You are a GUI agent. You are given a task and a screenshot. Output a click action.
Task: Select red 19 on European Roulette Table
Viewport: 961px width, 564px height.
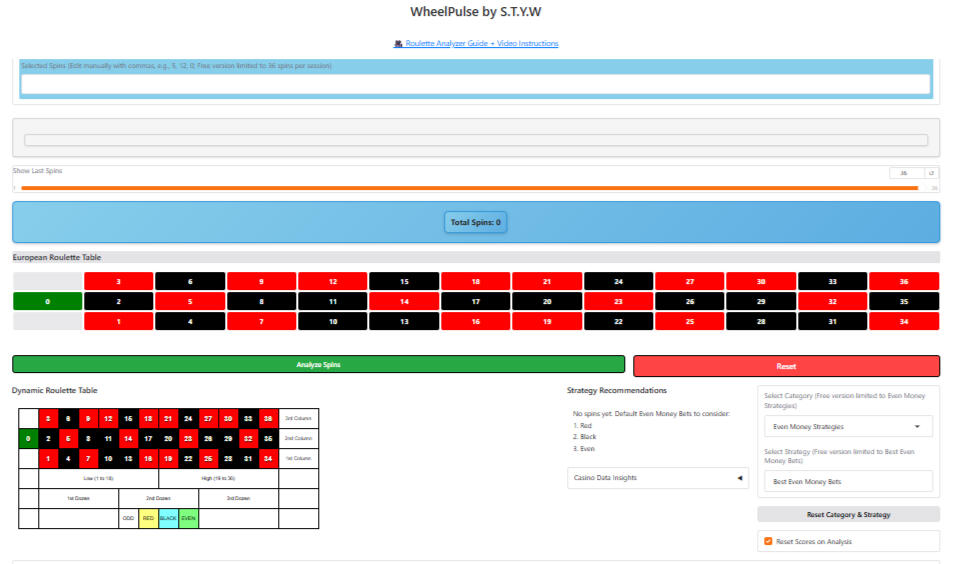click(x=547, y=321)
